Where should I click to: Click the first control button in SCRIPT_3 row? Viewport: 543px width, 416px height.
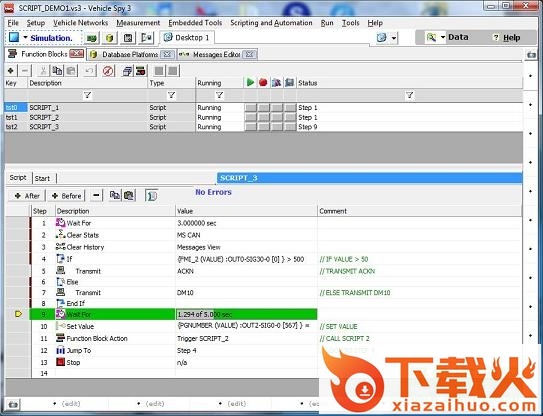[250, 127]
